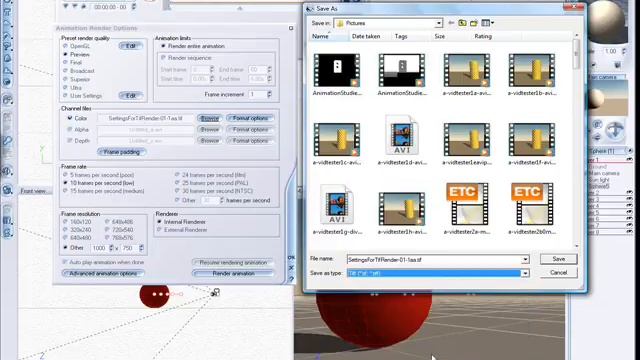The height and width of the screenshot is (360, 640).
Task: Select the a-vidtester2a ETC file icon
Action: click(467, 204)
